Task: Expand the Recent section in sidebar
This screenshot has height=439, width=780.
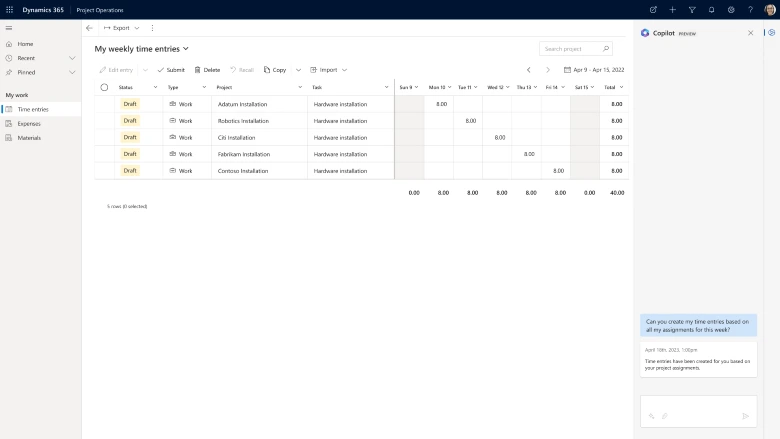Action: pyautogui.click(x=72, y=58)
